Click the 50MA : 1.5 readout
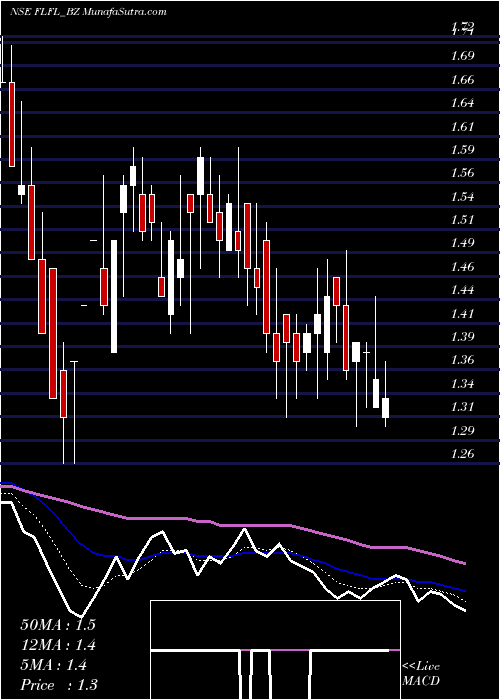The image size is (500, 700). [x=58, y=625]
